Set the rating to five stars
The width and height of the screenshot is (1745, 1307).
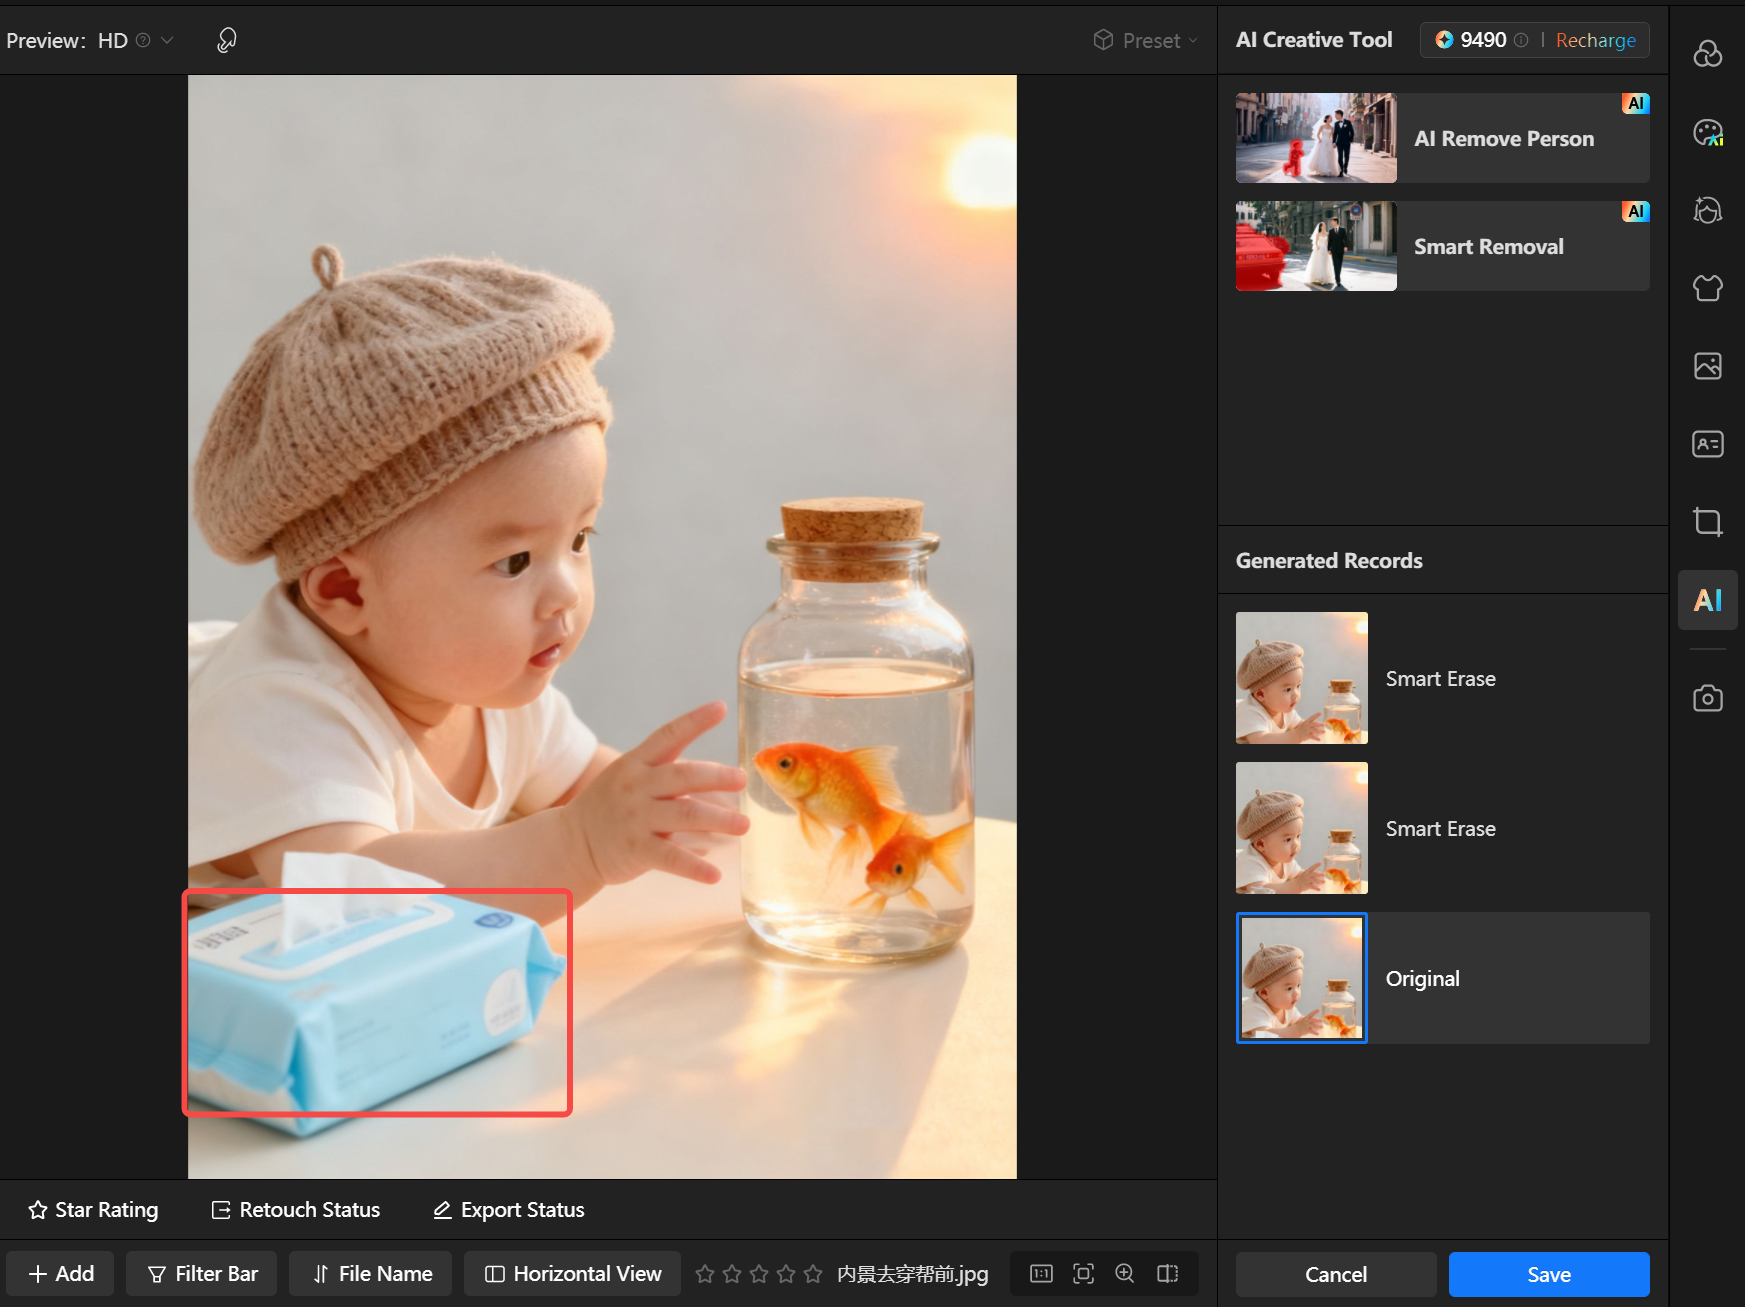pyautogui.click(x=813, y=1273)
